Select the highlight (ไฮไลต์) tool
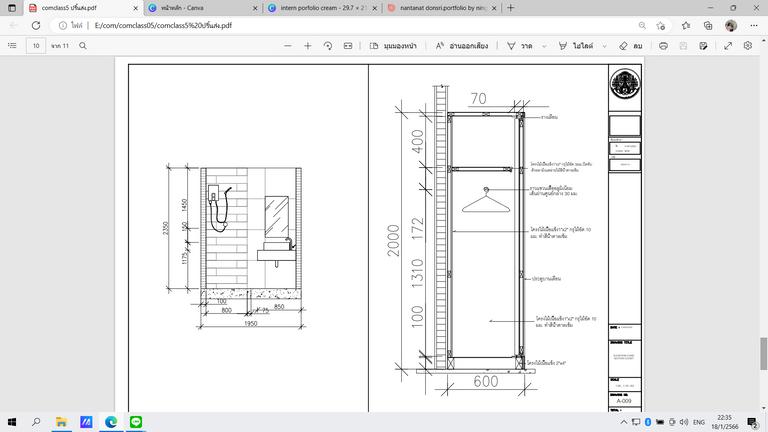 pos(576,46)
